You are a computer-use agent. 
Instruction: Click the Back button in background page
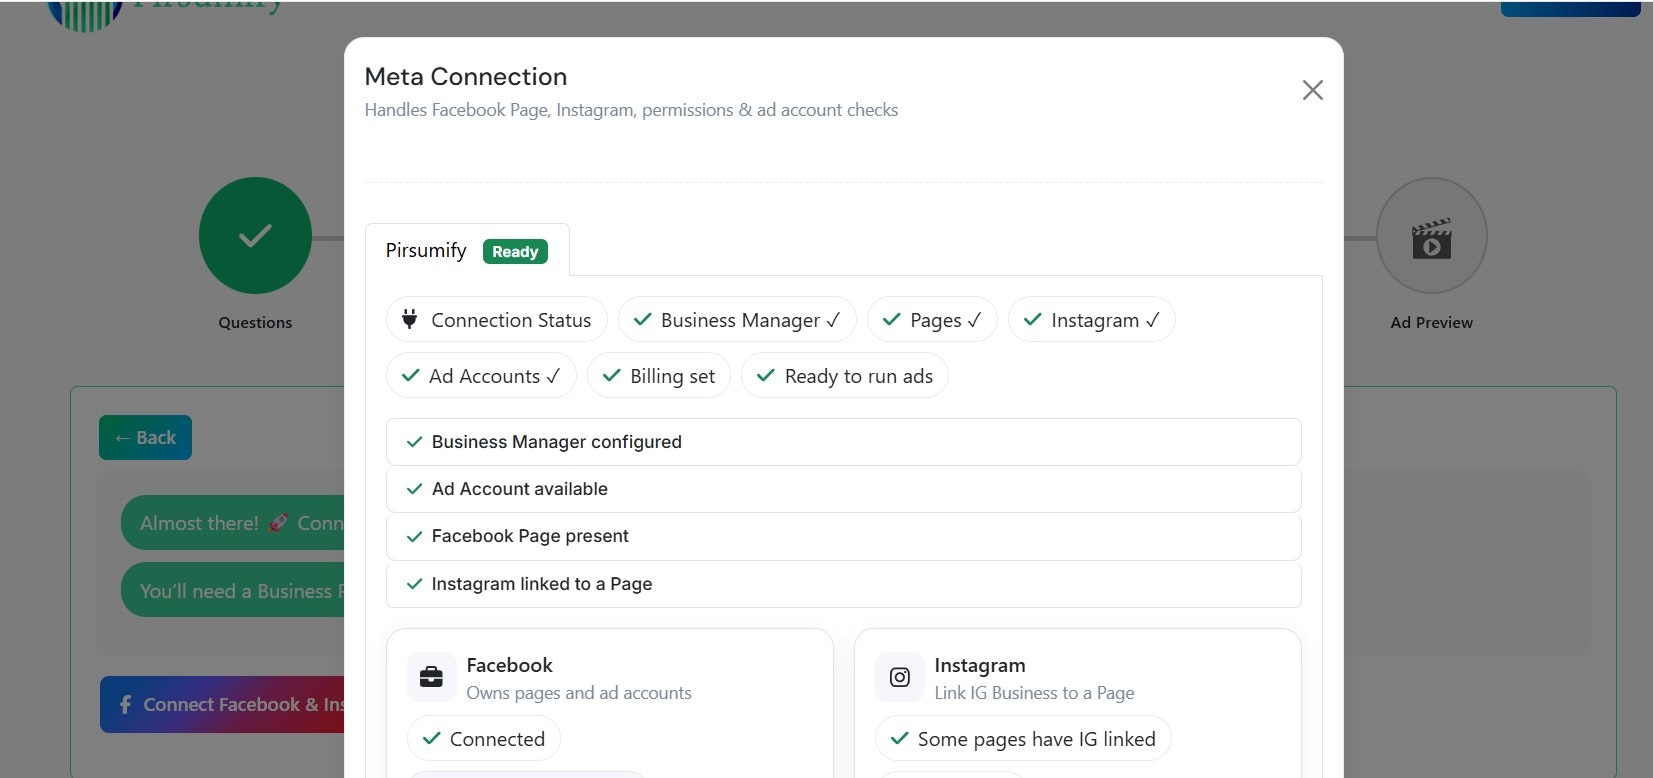click(x=145, y=438)
